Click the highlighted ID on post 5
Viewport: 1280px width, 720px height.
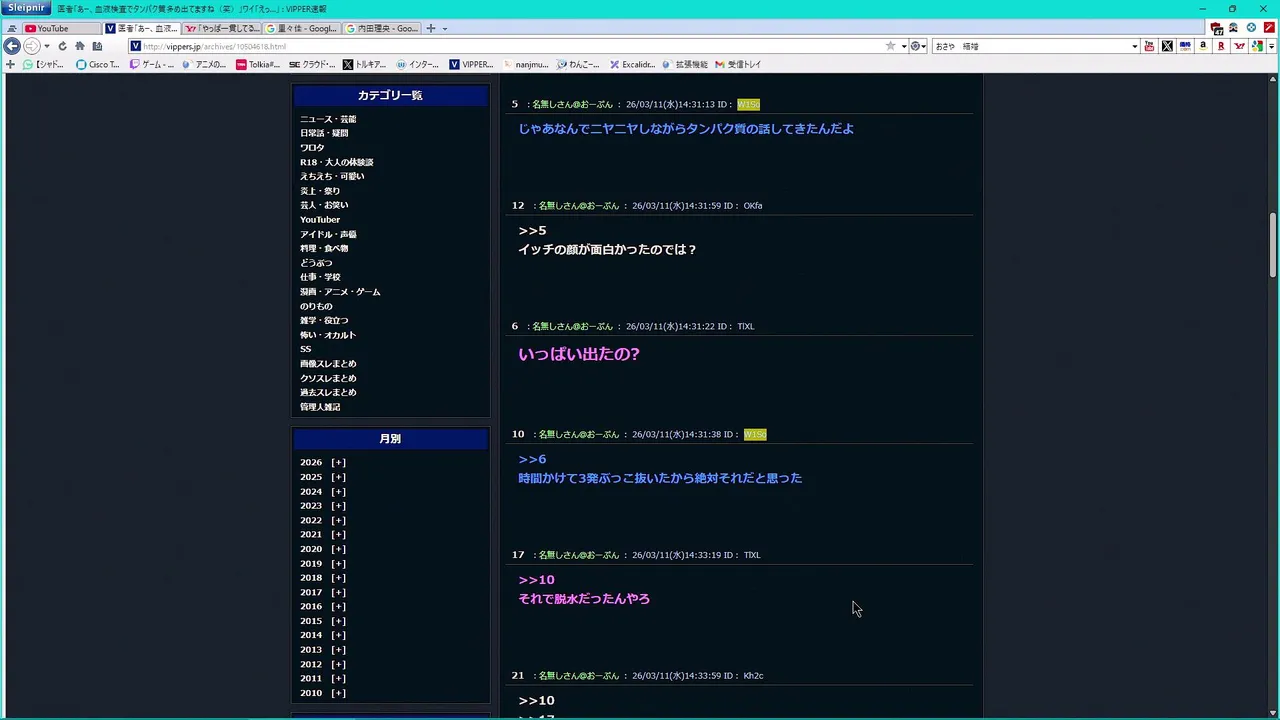748,104
